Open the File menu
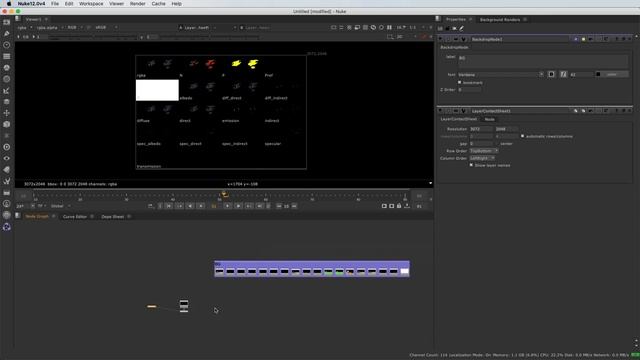 click(55, 4)
